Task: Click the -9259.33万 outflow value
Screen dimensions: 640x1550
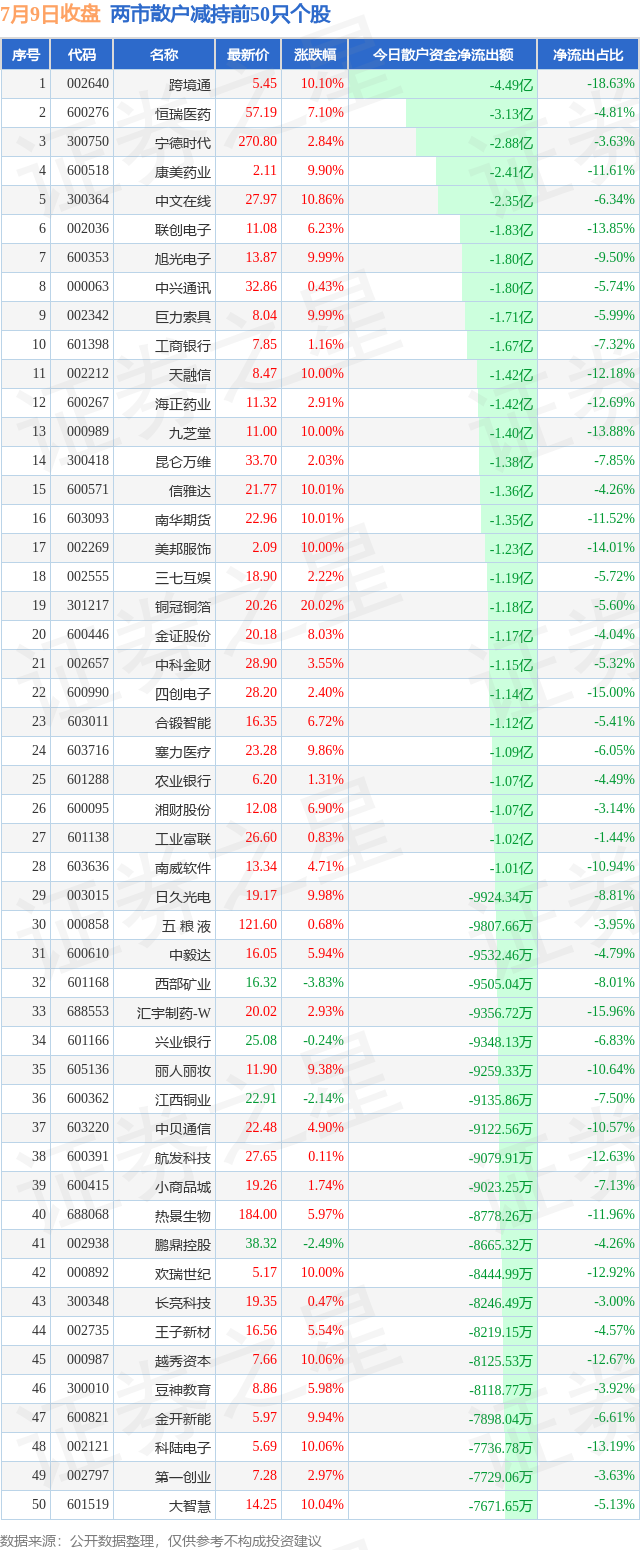Action: click(500, 1070)
